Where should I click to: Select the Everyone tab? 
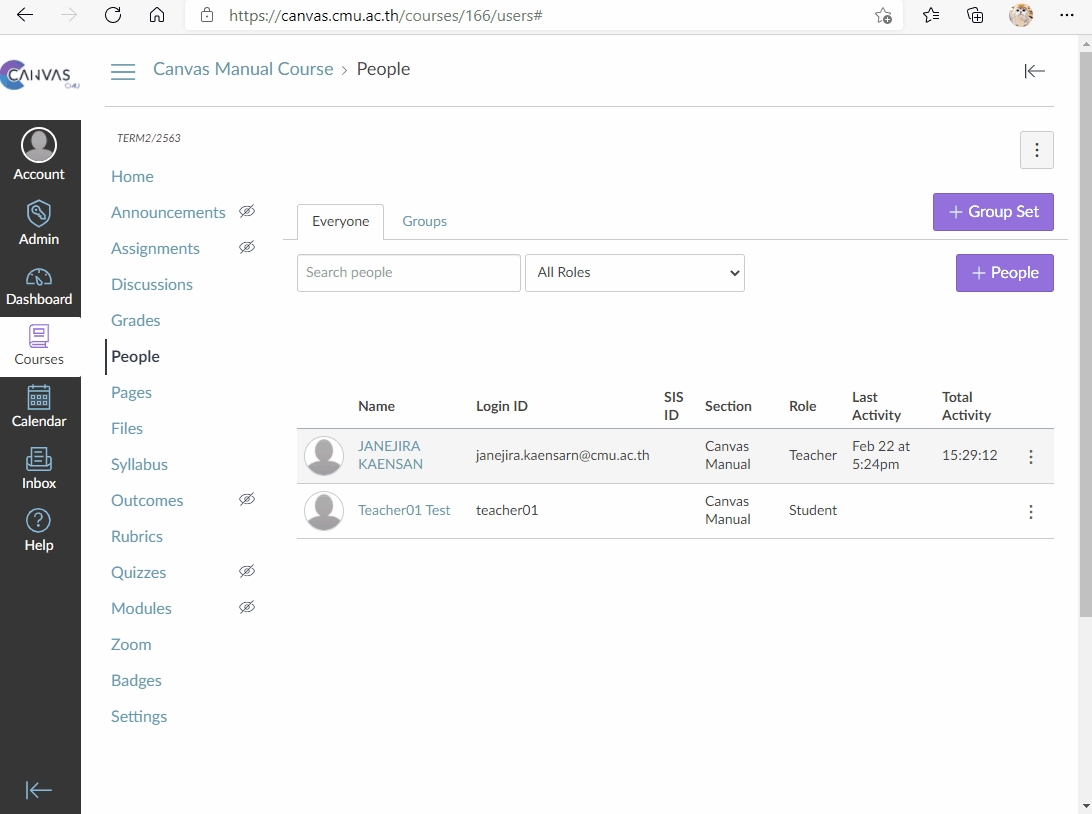pos(340,222)
